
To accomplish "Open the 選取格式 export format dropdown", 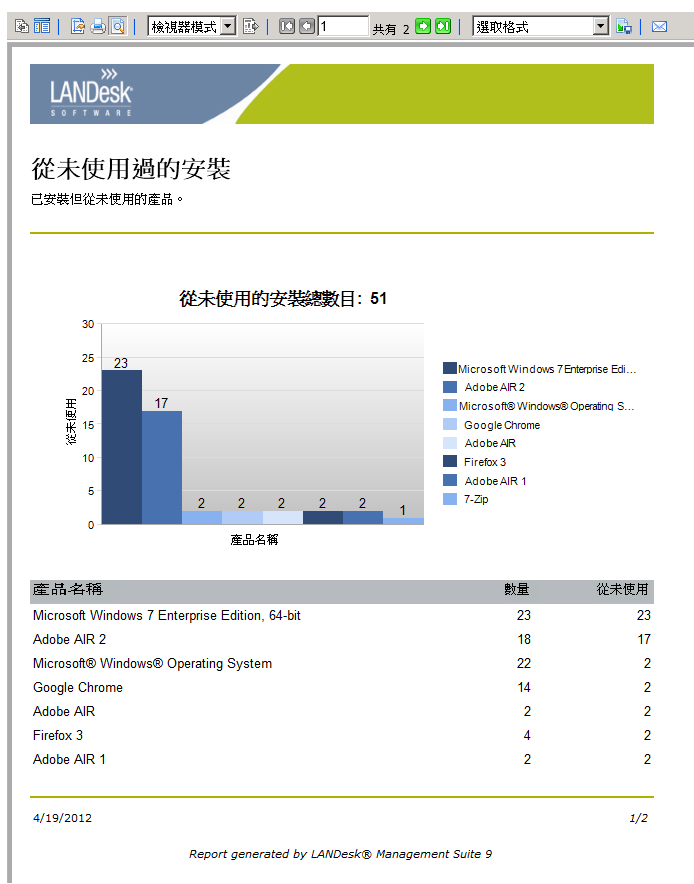I will click(541, 26).
